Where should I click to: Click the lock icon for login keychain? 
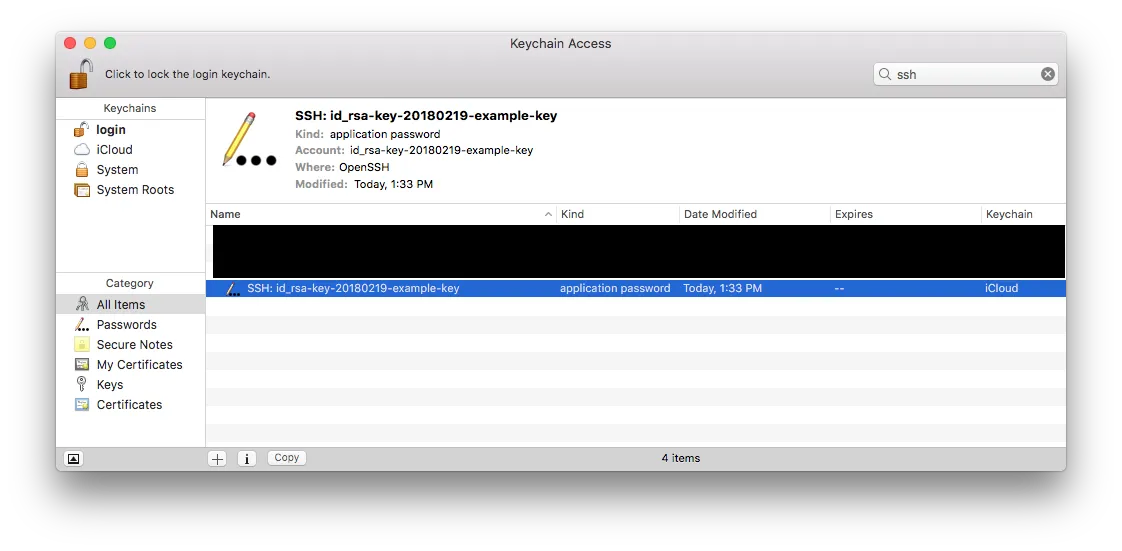[81, 74]
